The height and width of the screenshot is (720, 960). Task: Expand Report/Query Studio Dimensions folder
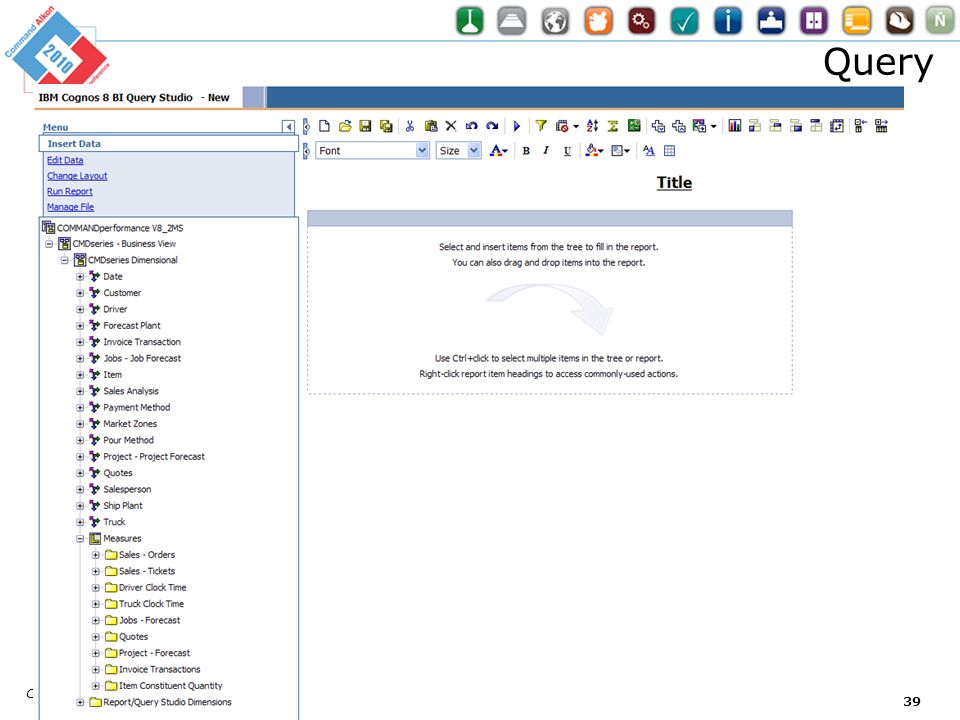80,702
